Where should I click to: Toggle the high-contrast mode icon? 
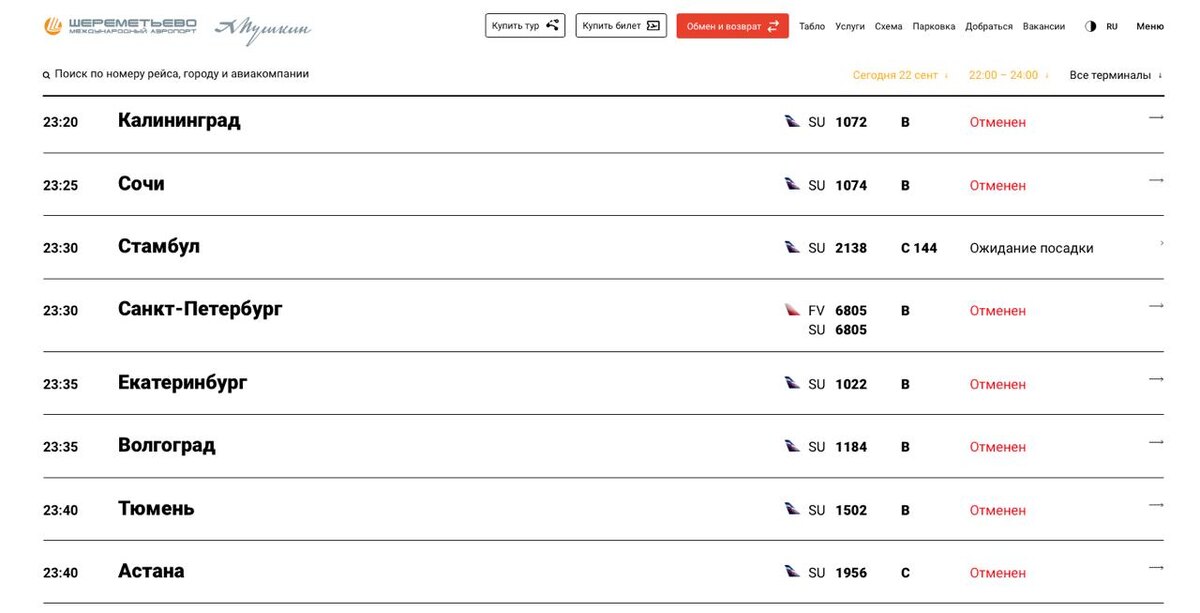[x=1090, y=27]
